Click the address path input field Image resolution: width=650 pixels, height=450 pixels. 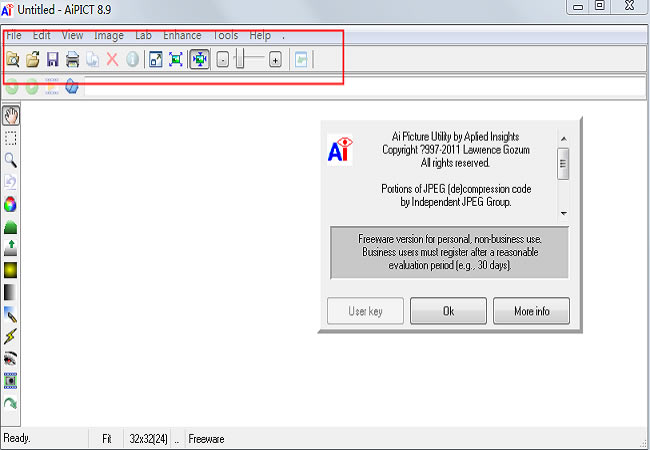[x=360, y=87]
